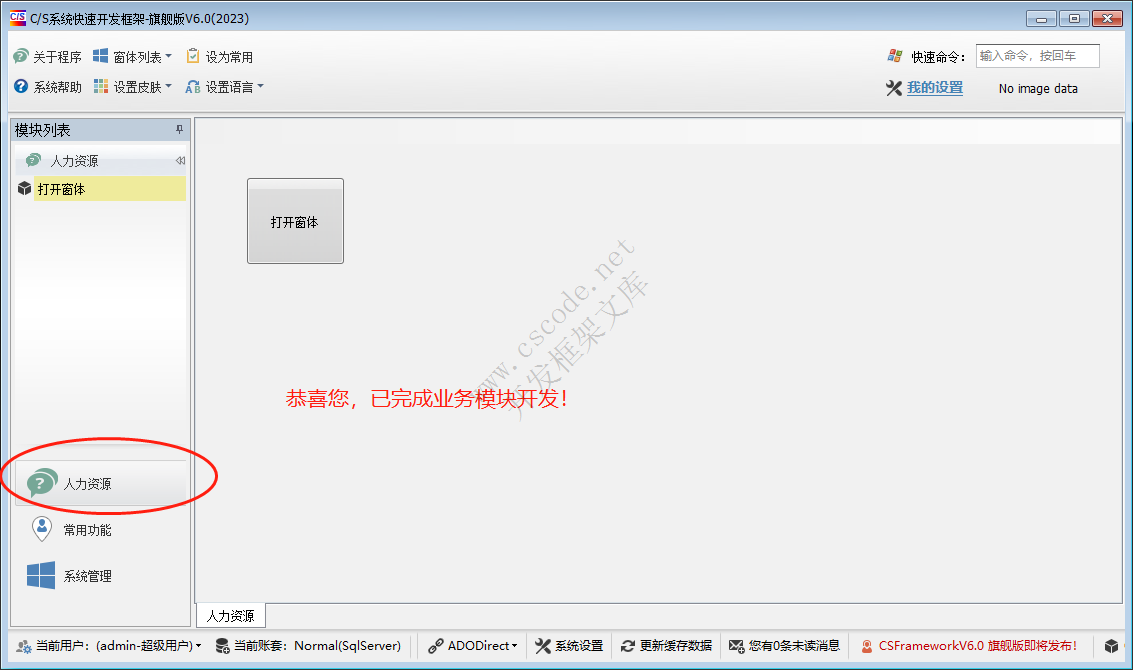Click the app logo in title bar

tap(17, 17)
